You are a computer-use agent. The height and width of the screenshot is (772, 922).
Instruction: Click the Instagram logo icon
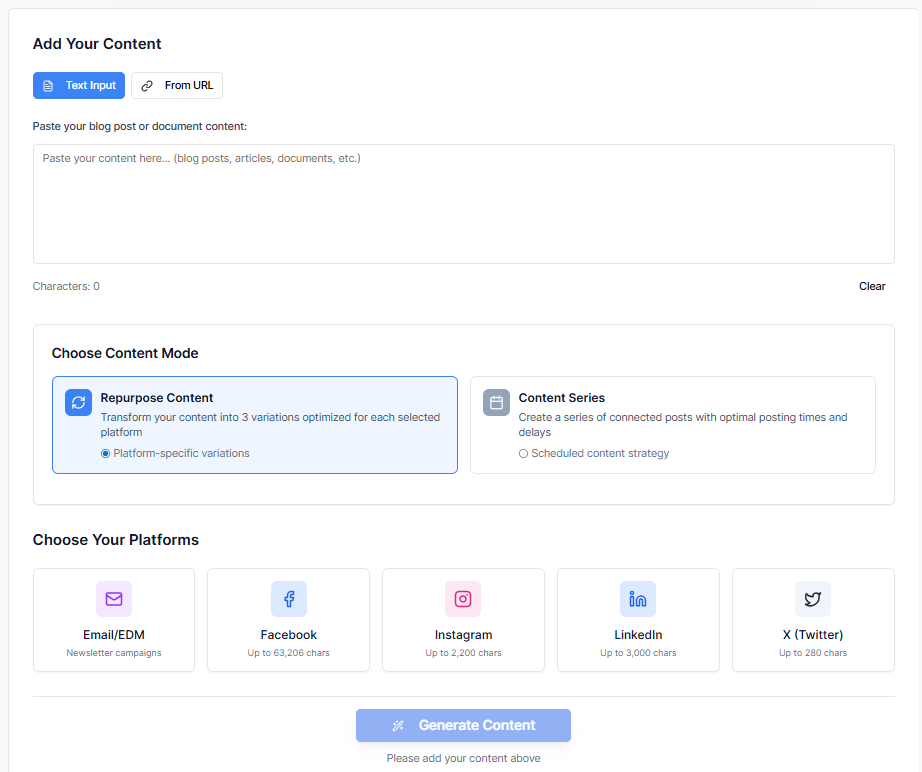463,599
